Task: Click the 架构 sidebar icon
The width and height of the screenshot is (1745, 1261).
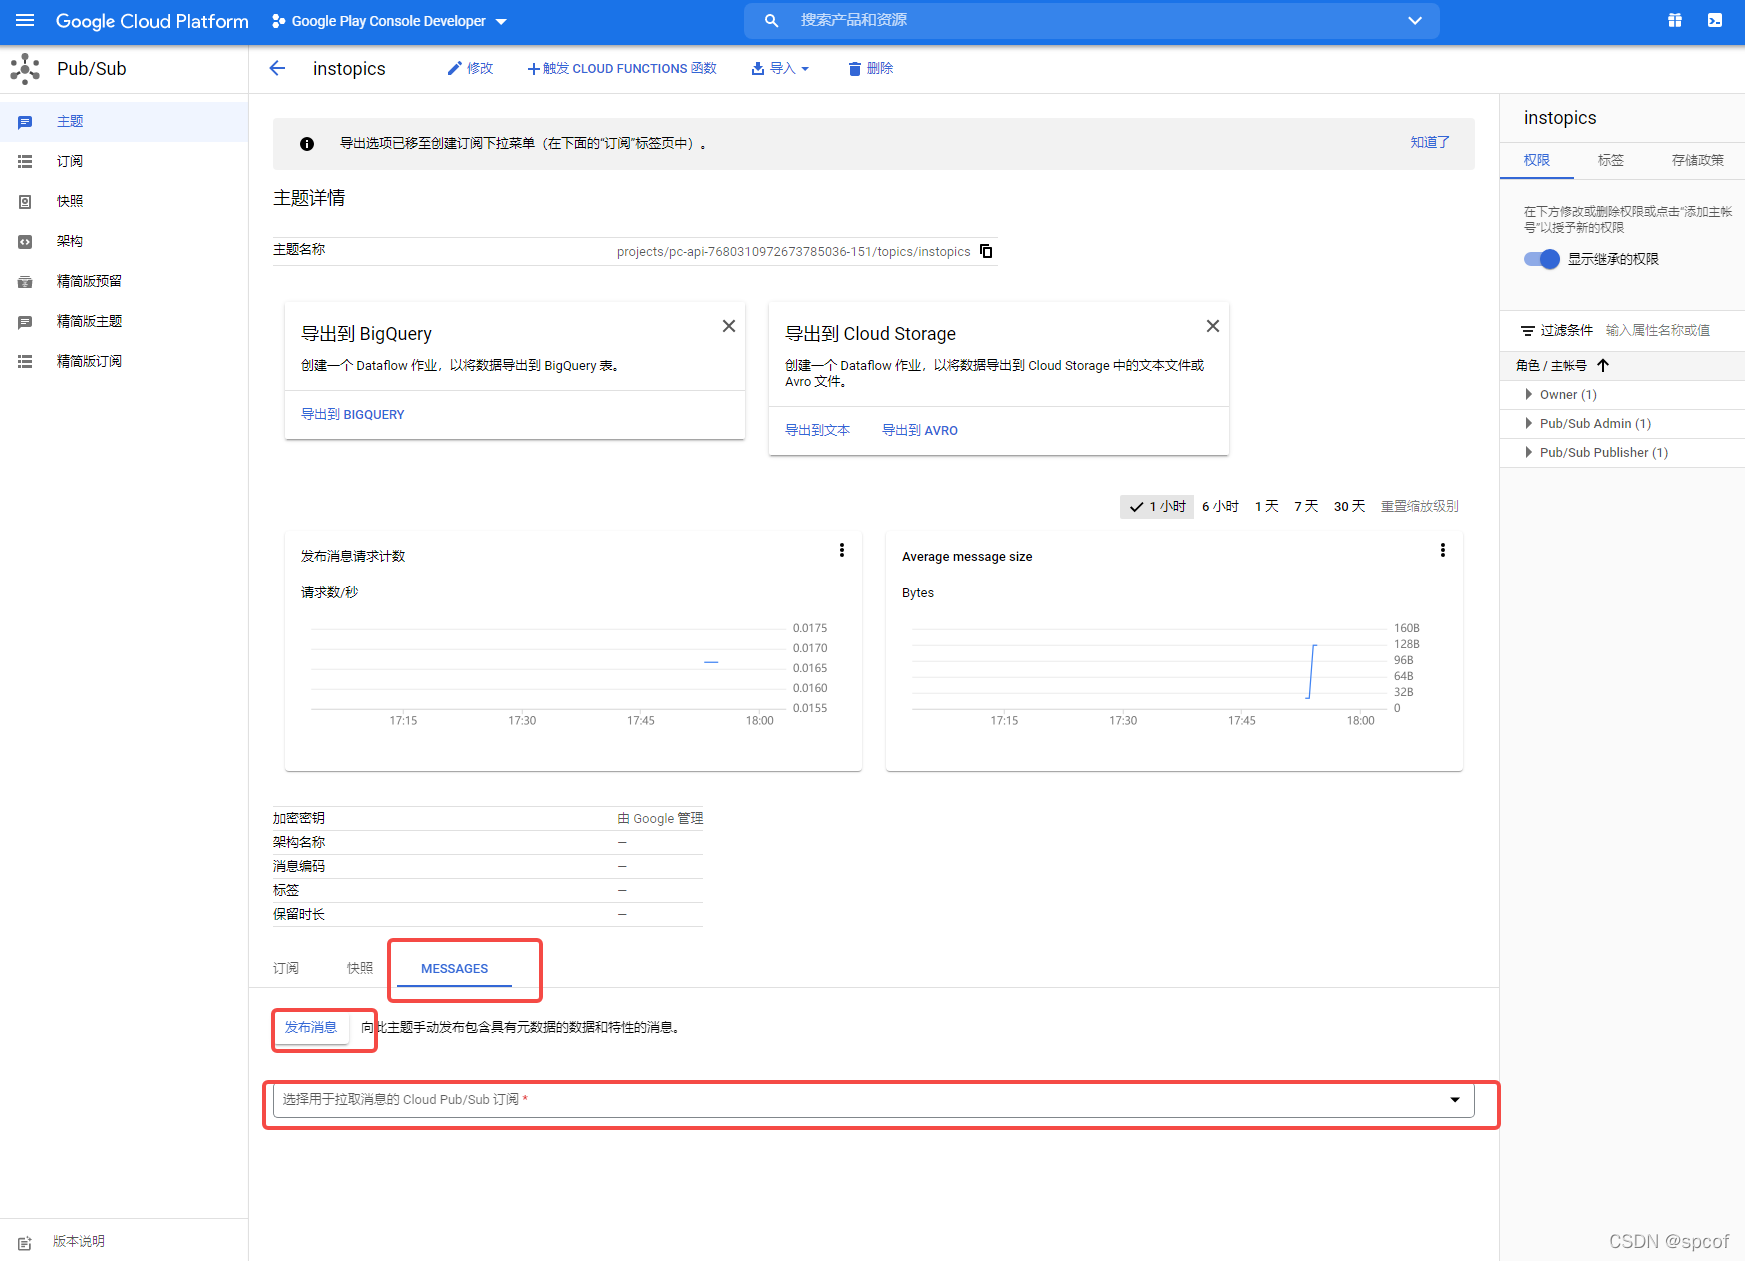Action: pyautogui.click(x=25, y=241)
